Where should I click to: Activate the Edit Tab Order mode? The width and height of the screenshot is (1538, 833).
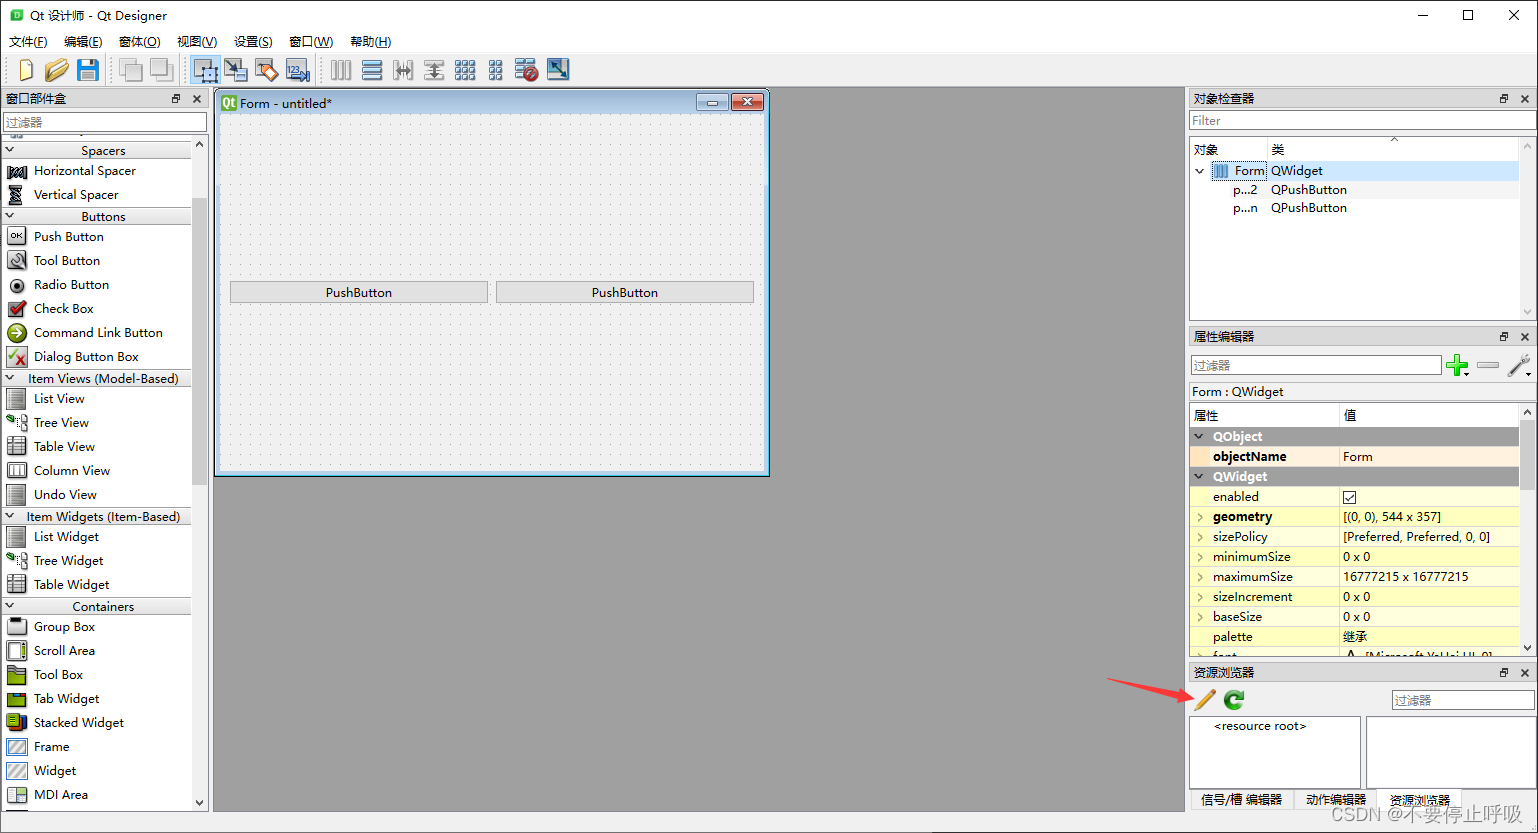(x=298, y=69)
